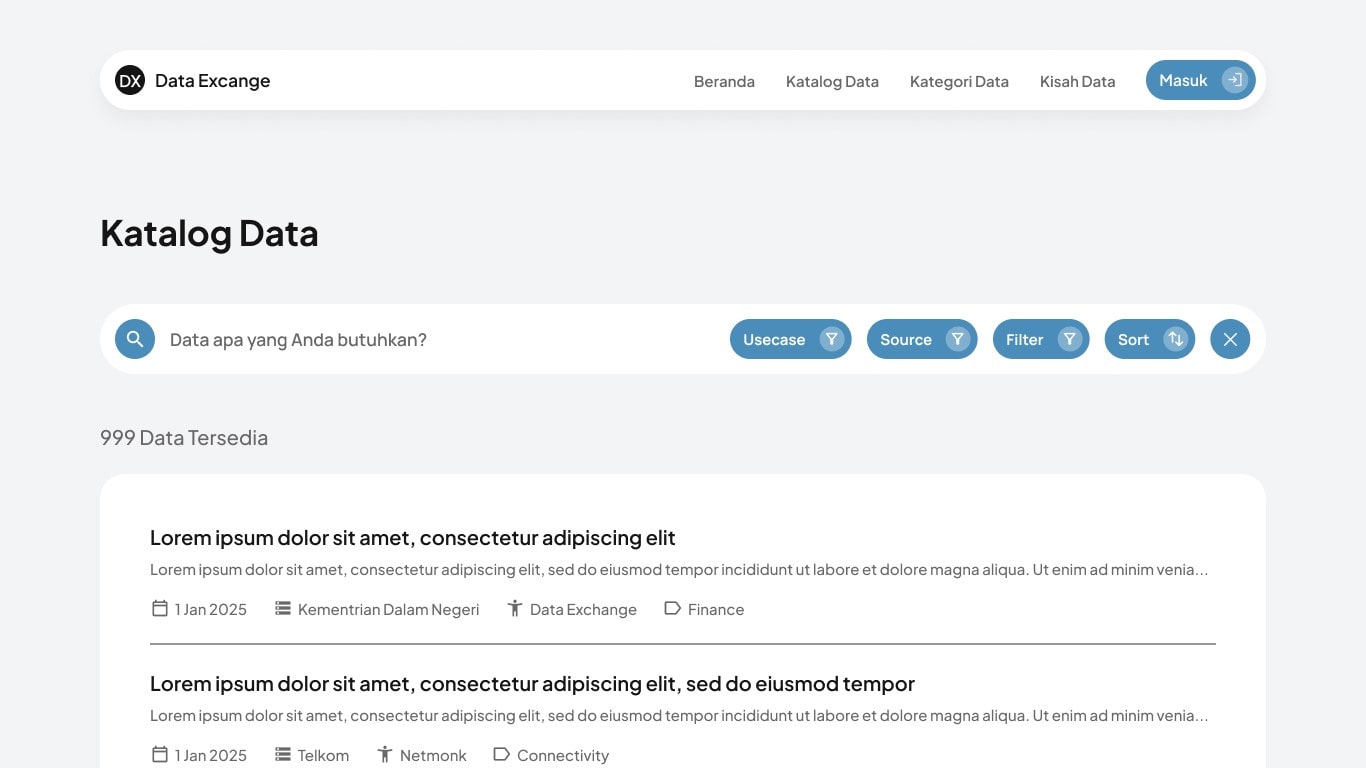The height and width of the screenshot is (768, 1366).
Task: Click the '1 Jan 2025' date in the Telkom row
Action: tap(211, 755)
